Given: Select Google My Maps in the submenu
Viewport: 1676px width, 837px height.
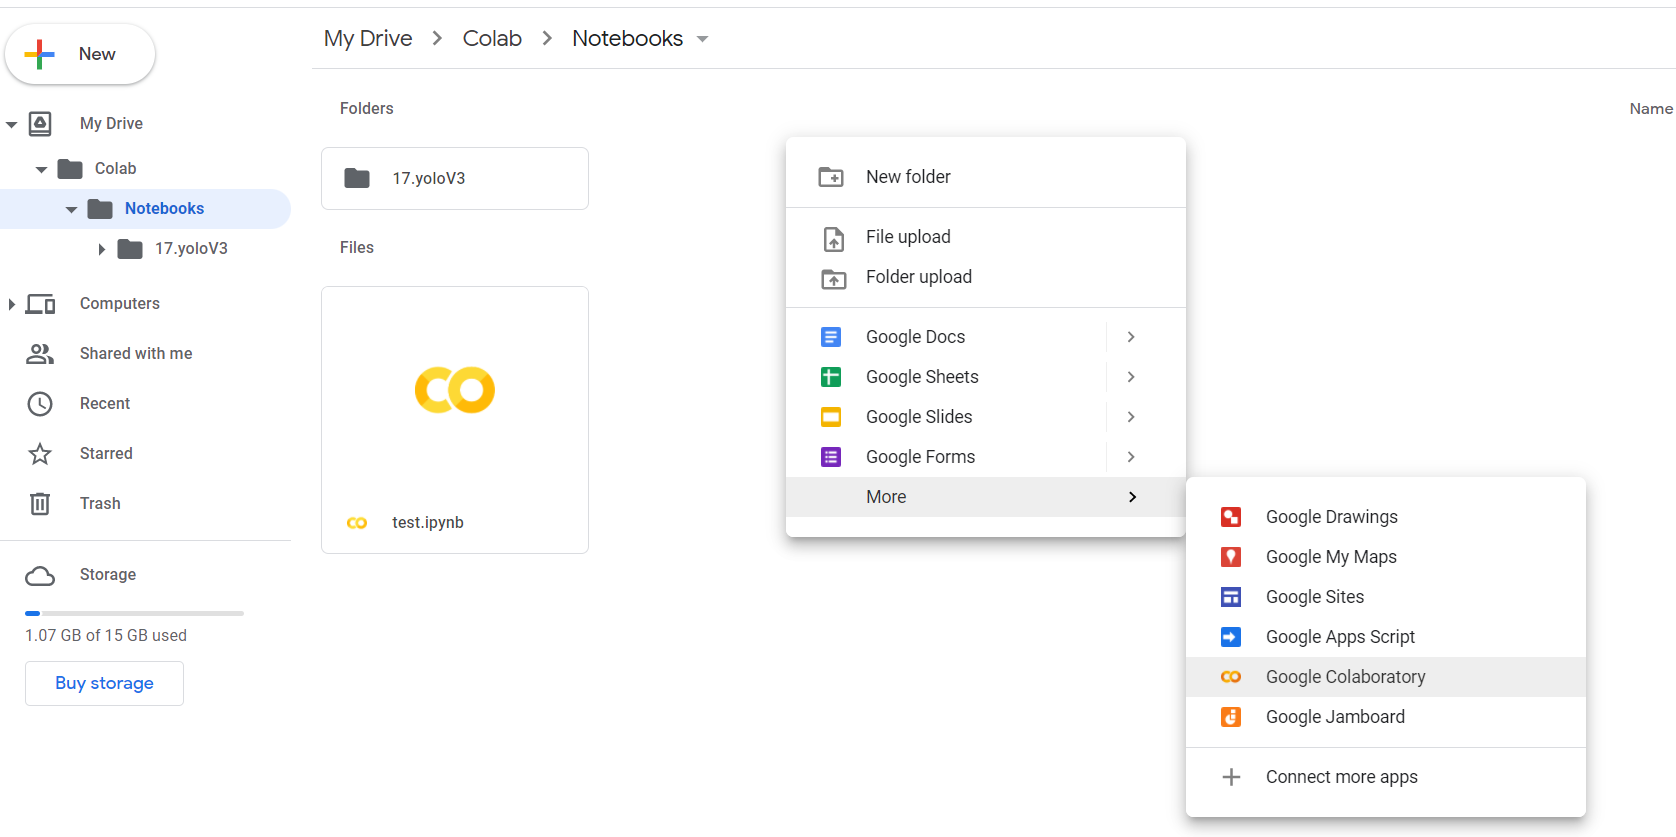Looking at the screenshot, I should [x=1386, y=557].
